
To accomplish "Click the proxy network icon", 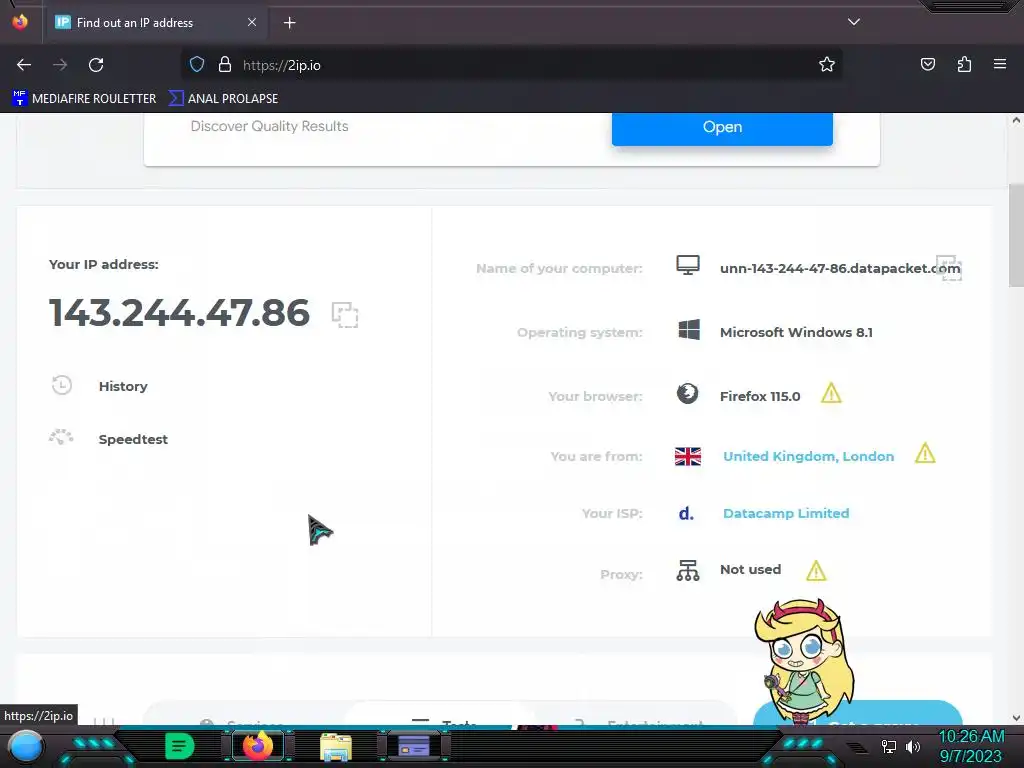I will pos(688,571).
